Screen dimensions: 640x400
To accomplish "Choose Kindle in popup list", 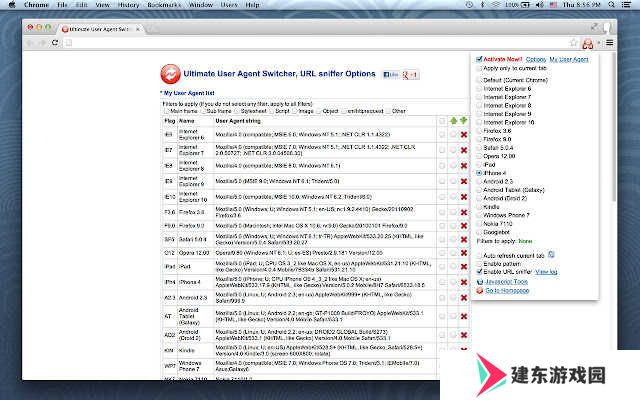I will (x=479, y=207).
